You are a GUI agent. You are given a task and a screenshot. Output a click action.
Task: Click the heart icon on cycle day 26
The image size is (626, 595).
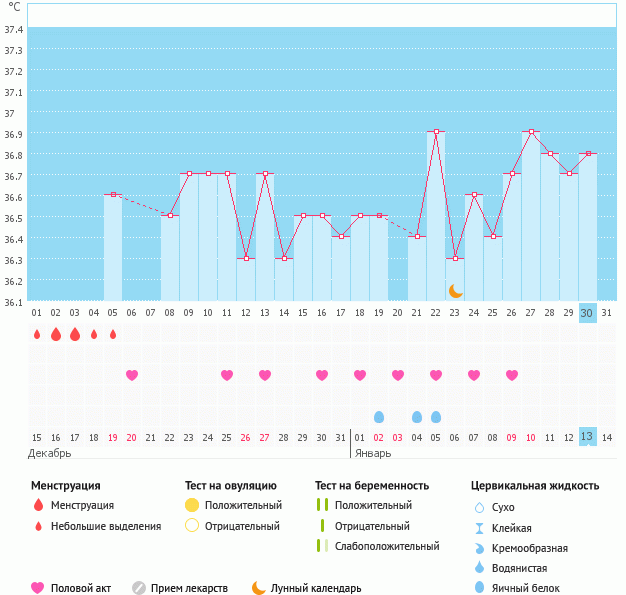tap(512, 375)
